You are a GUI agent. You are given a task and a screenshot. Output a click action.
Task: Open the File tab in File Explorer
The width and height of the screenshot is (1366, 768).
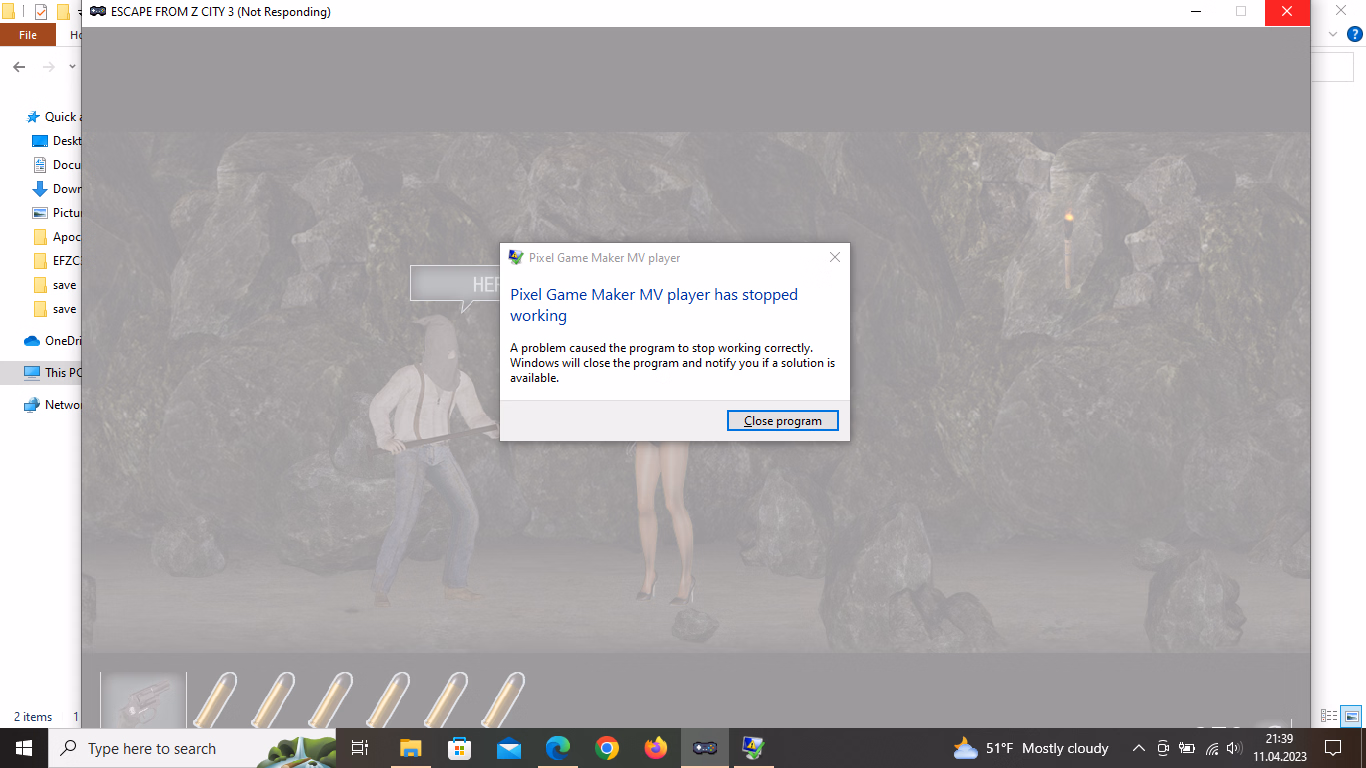click(x=28, y=35)
